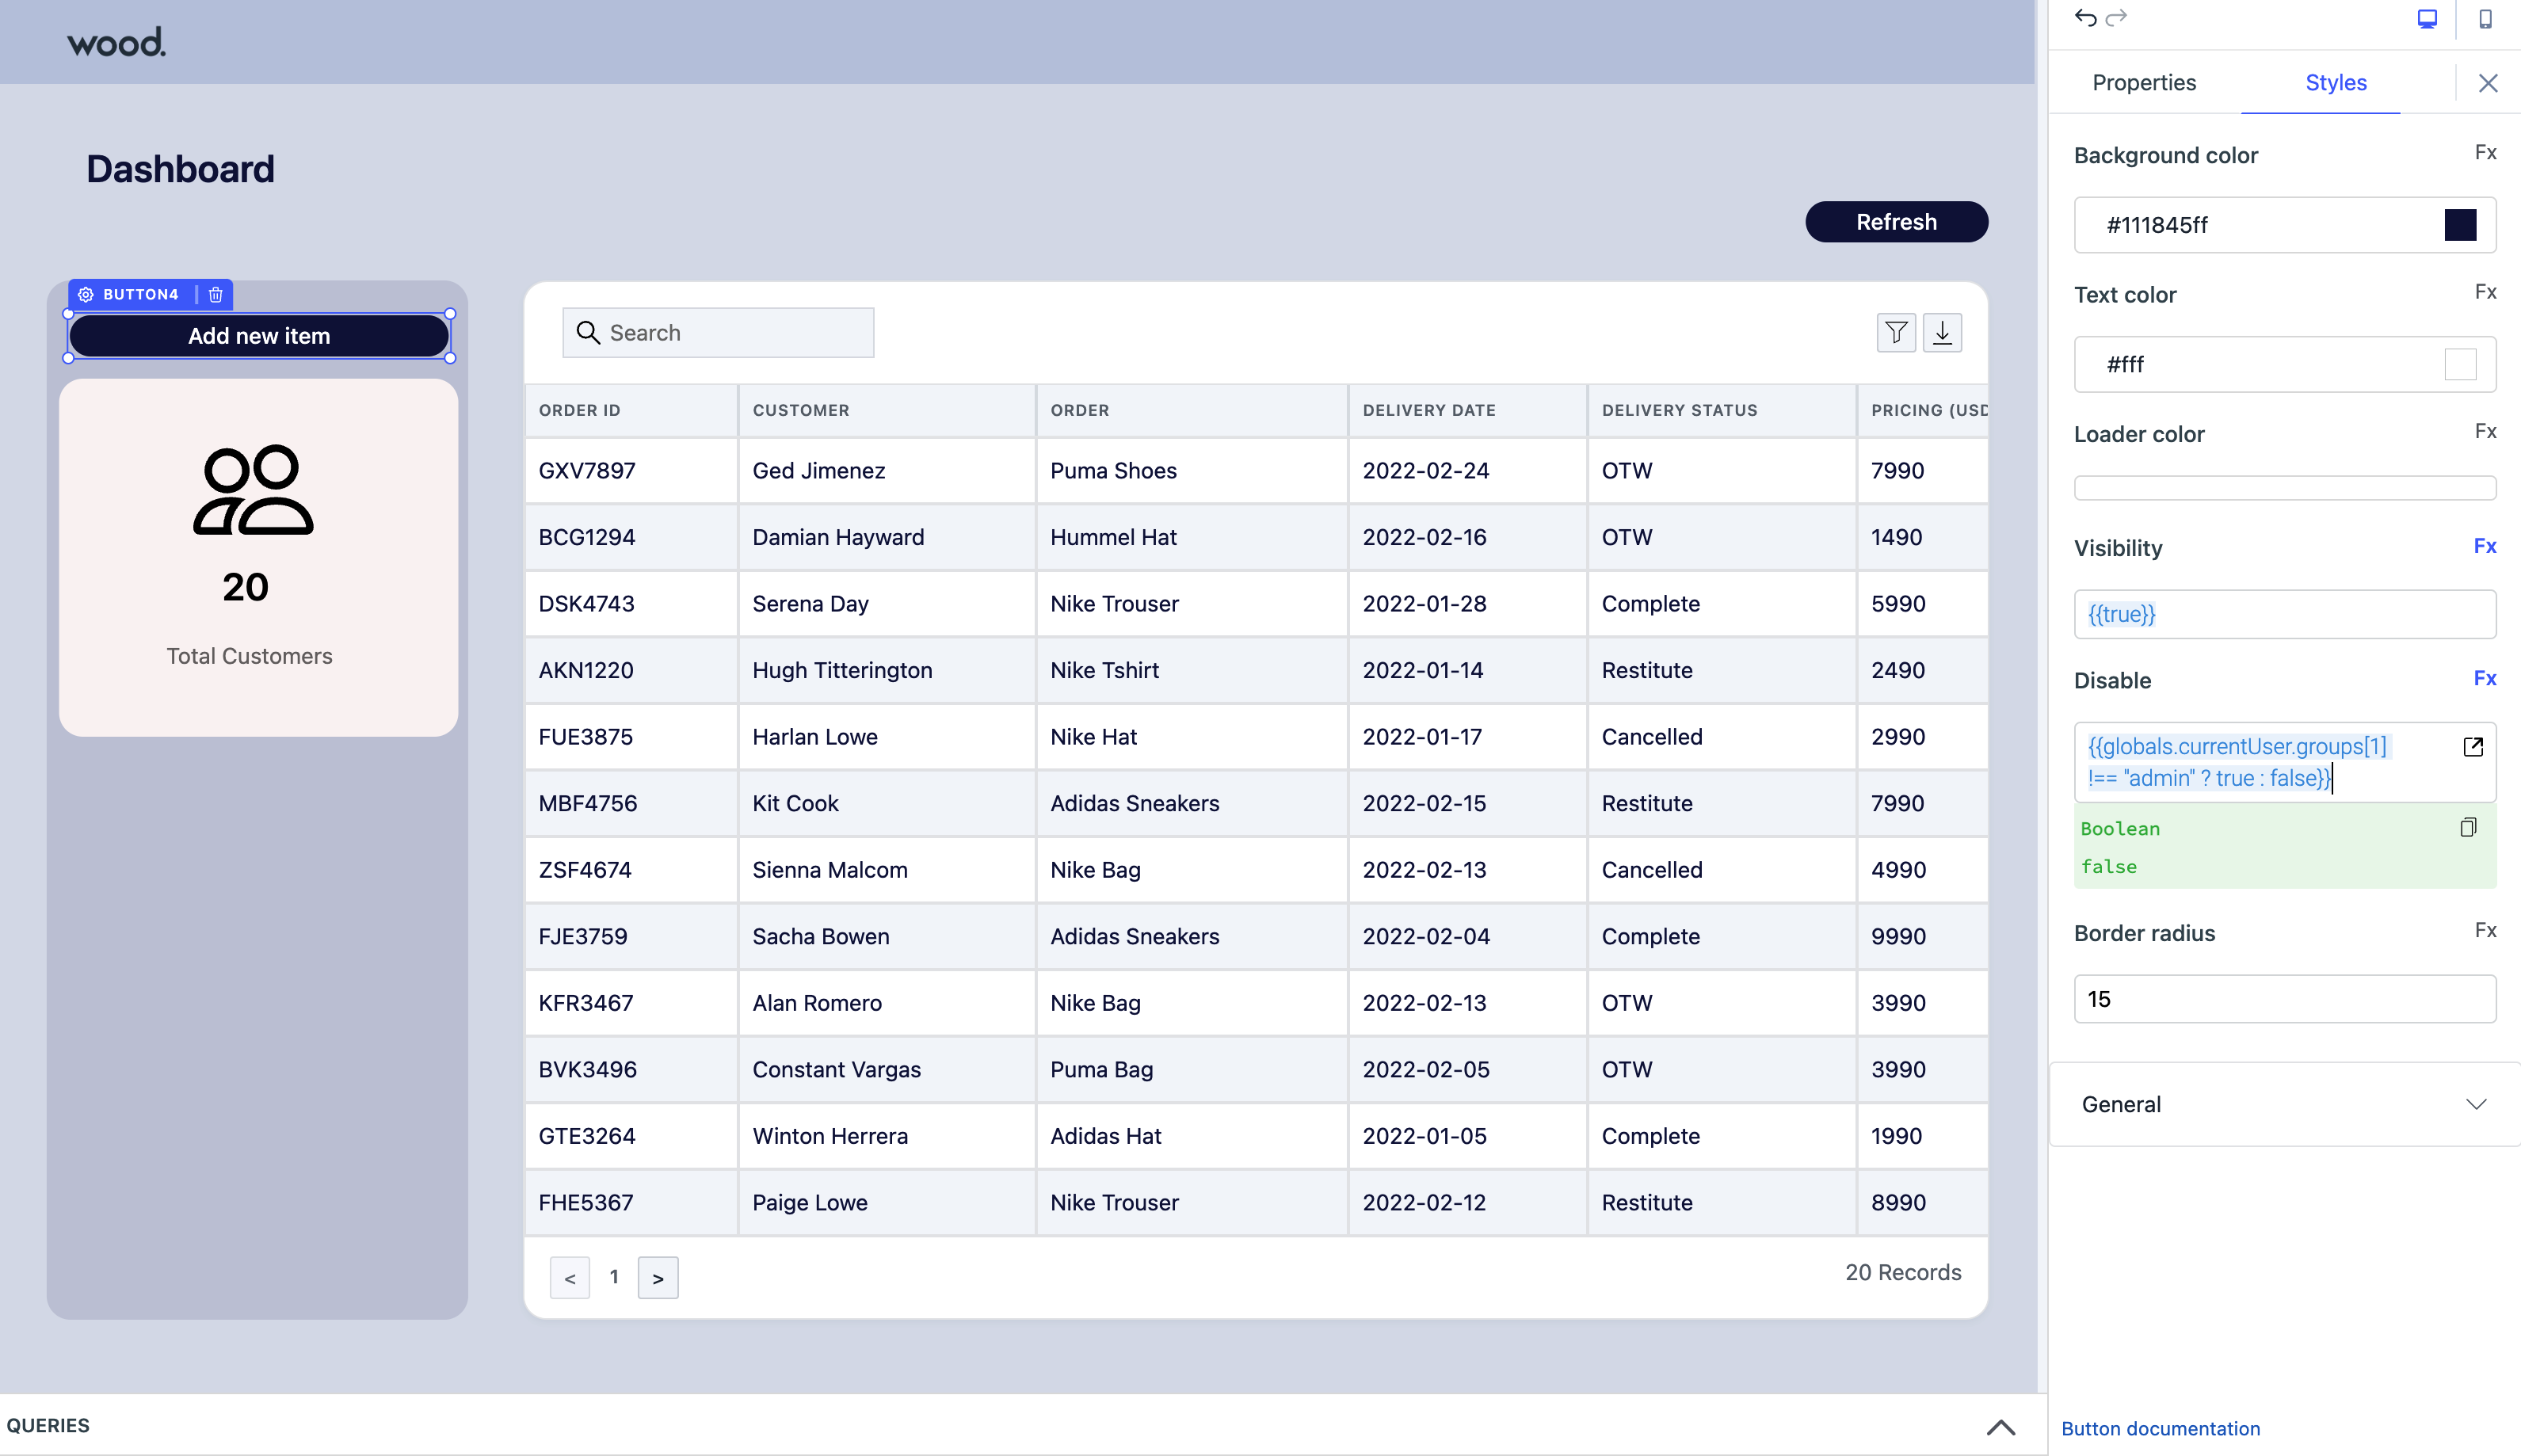This screenshot has width=2521, height=1456.
Task: Switch to desktop layout view icon
Action: coord(2427,19)
